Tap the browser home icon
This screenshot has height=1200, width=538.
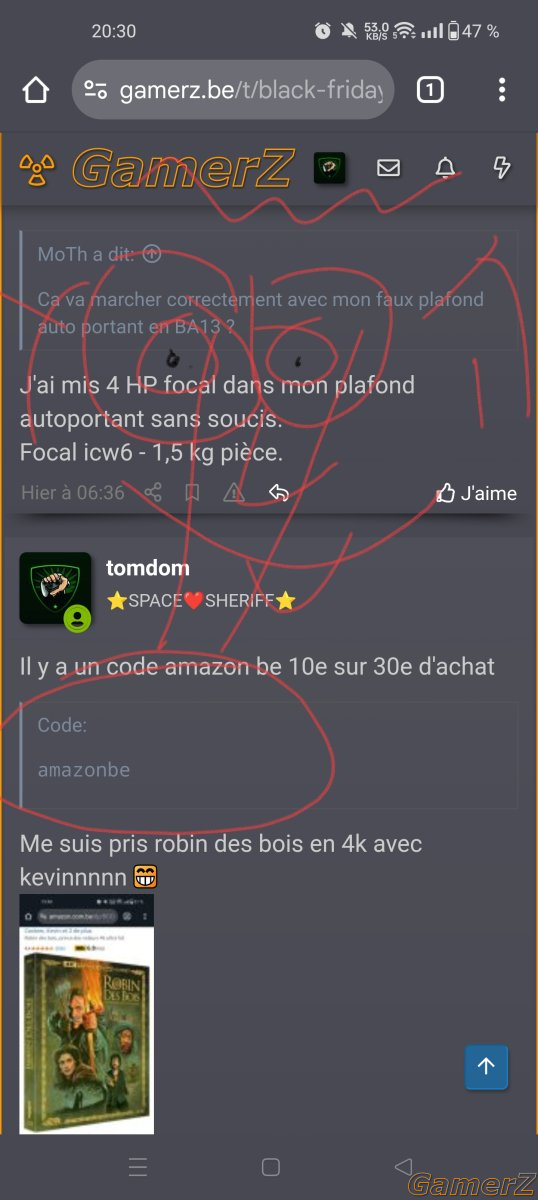pyautogui.click(x=36, y=90)
